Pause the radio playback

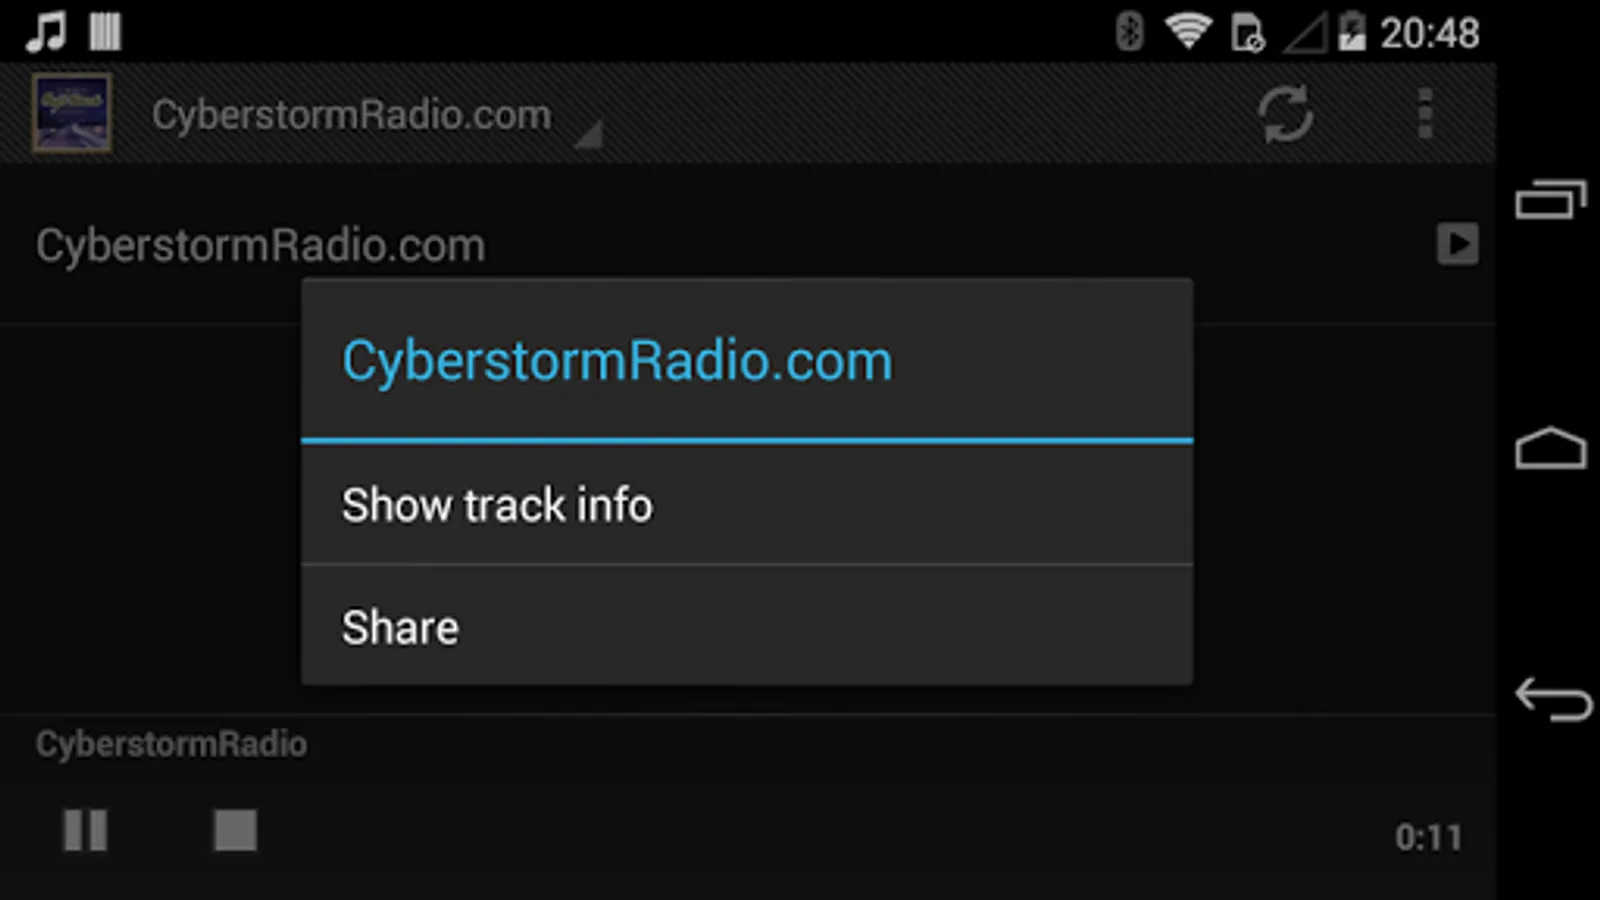(85, 830)
